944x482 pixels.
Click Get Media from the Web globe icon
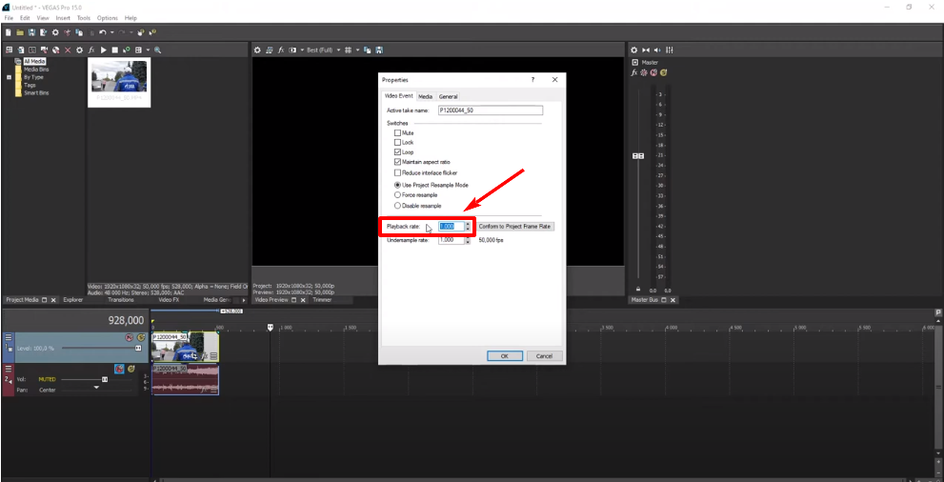point(55,50)
